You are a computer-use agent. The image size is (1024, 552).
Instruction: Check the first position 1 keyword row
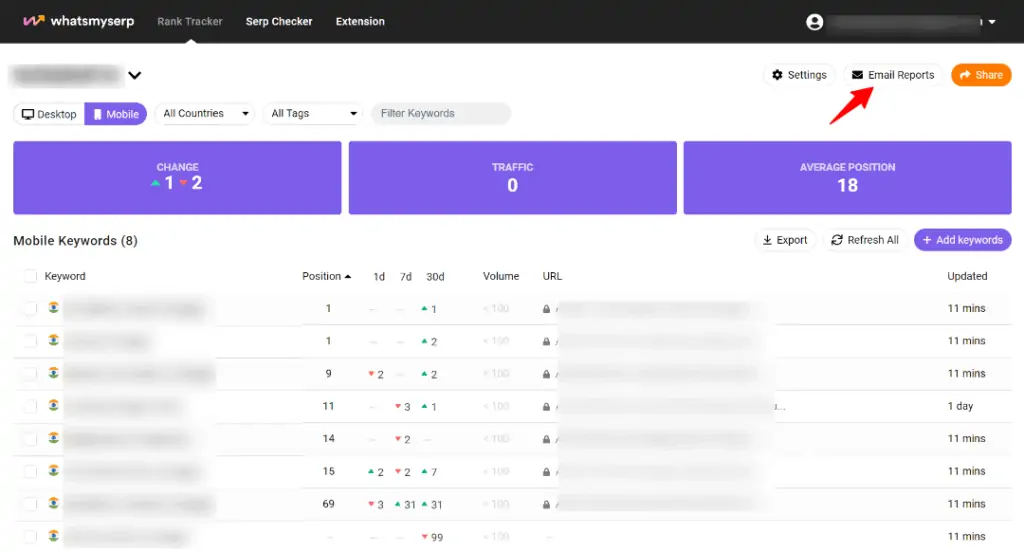30,308
